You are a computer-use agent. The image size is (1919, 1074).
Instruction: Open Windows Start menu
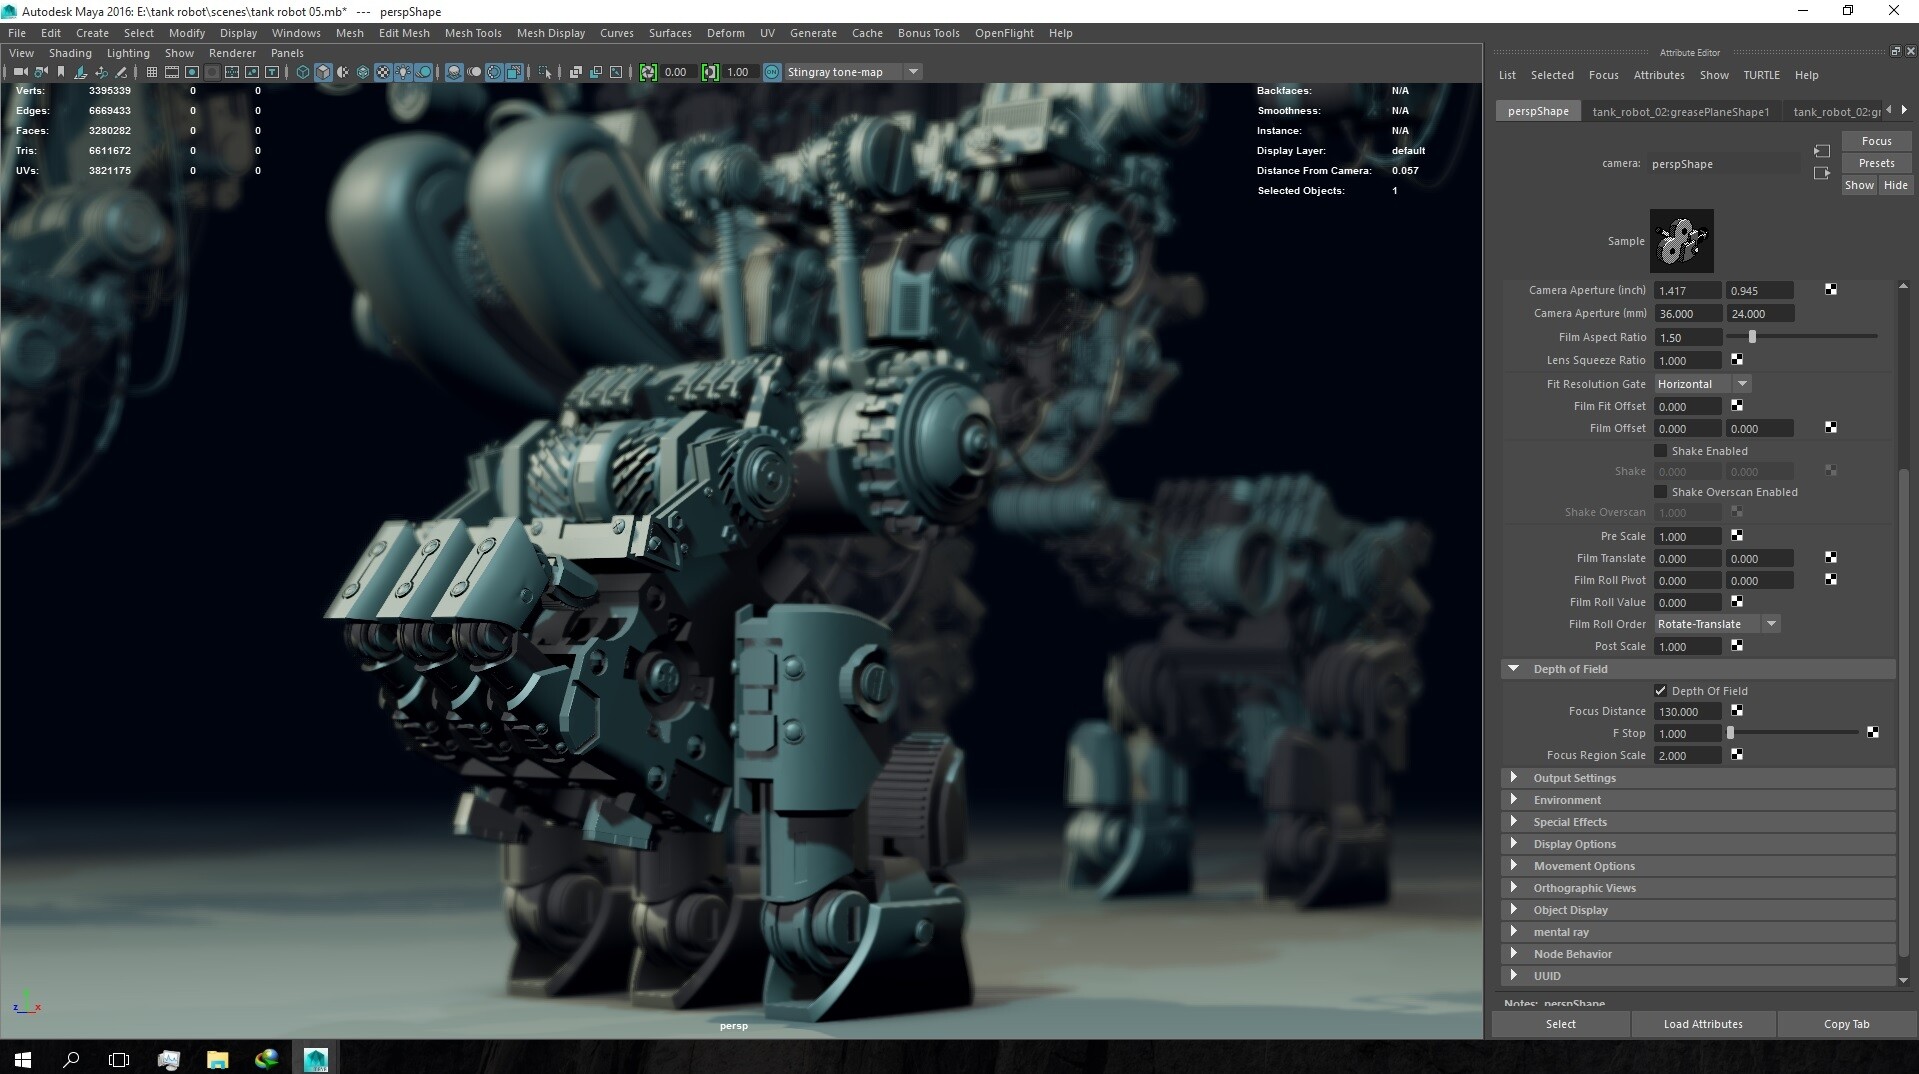(x=22, y=1059)
